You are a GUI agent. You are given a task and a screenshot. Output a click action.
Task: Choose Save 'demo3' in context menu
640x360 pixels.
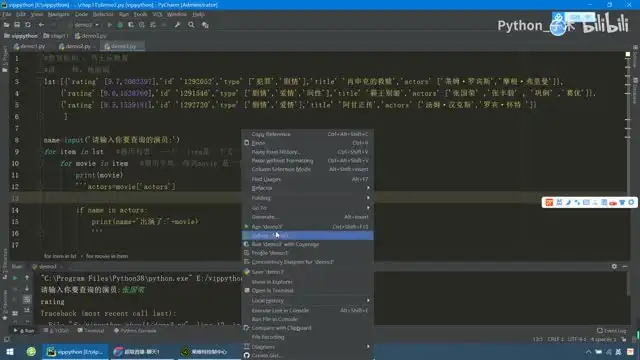308,272
